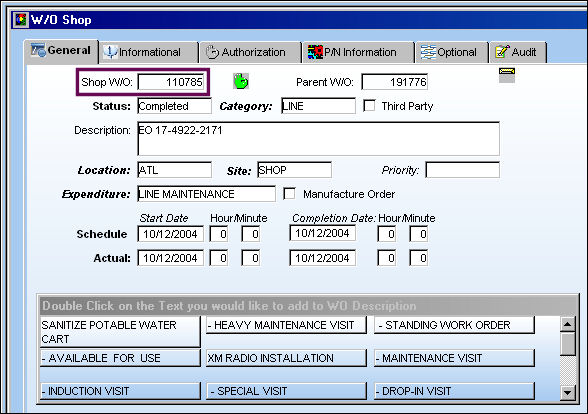Click the Schedule start Minute field
The width and height of the screenshot is (588, 414).
pyautogui.click(x=251, y=234)
